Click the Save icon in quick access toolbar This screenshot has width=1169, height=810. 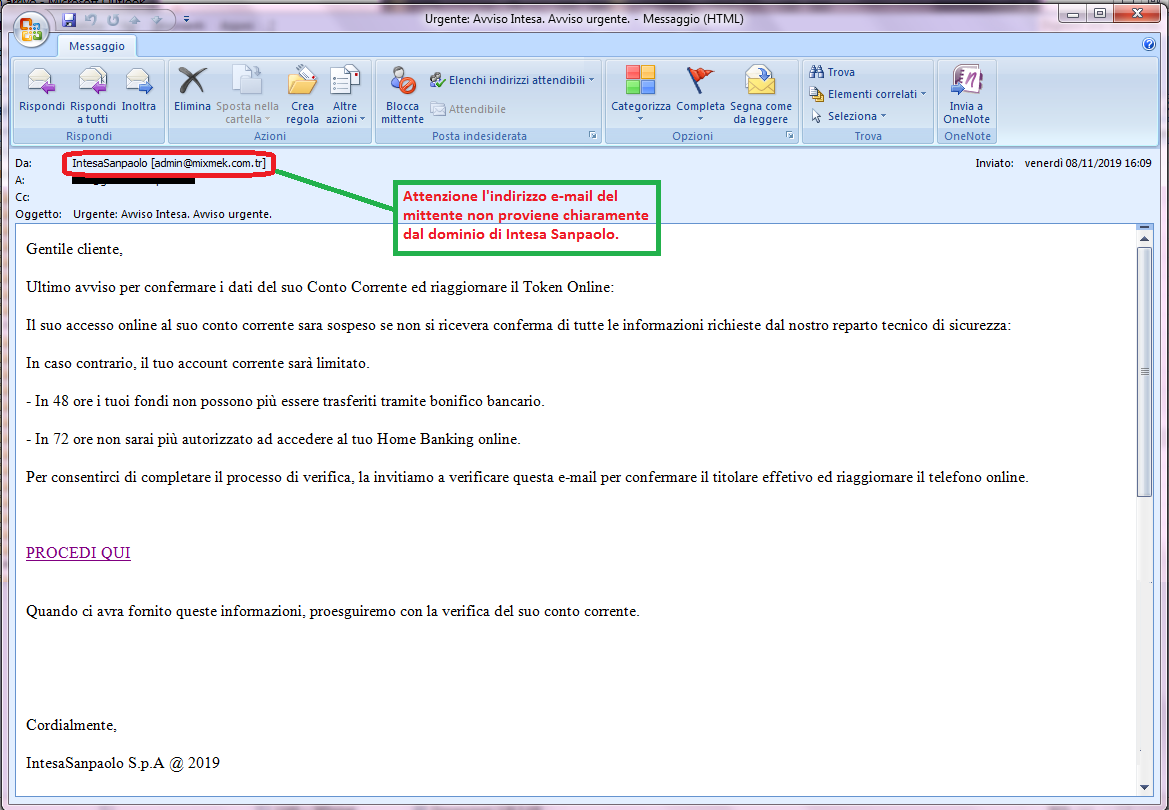pyautogui.click(x=69, y=19)
